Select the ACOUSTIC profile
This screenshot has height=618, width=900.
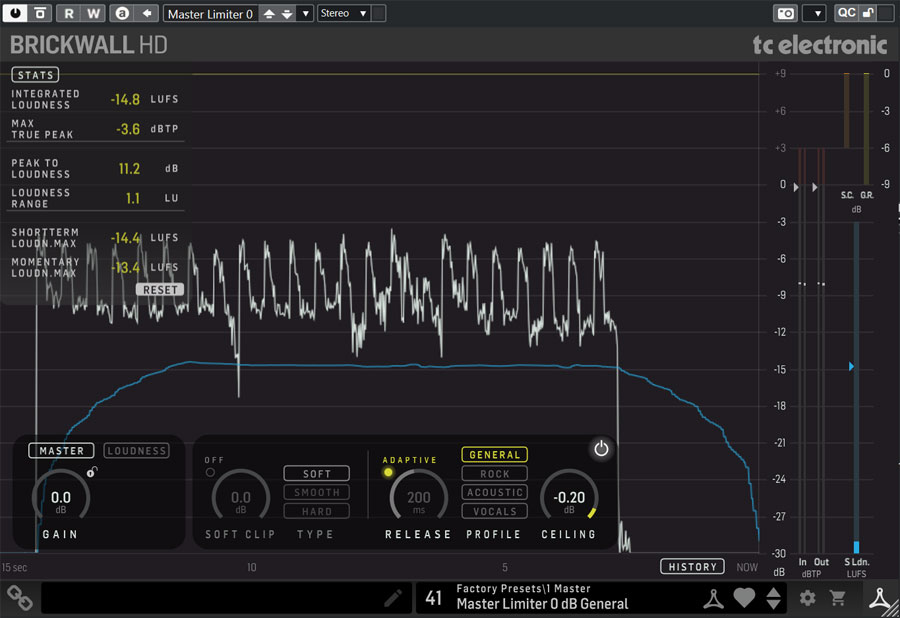pos(494,492)
